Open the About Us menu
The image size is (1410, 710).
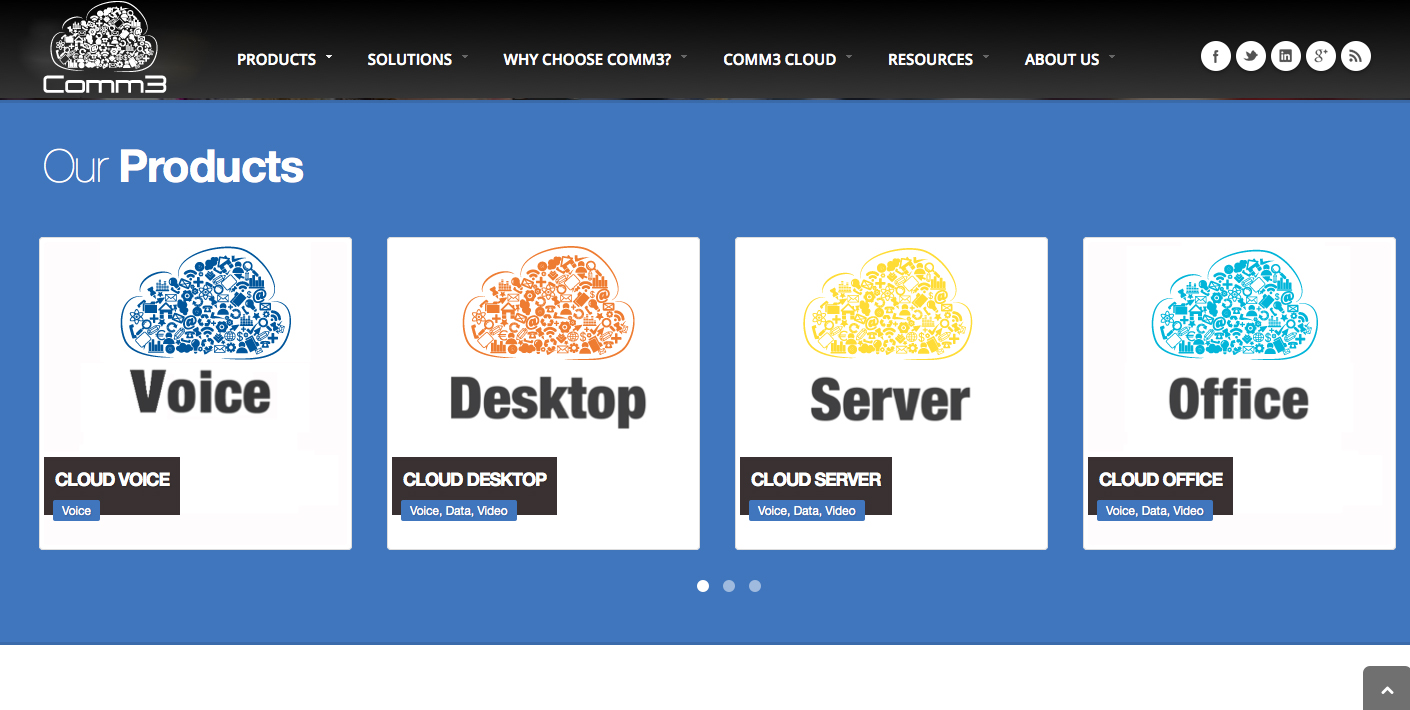point(1062,59)
